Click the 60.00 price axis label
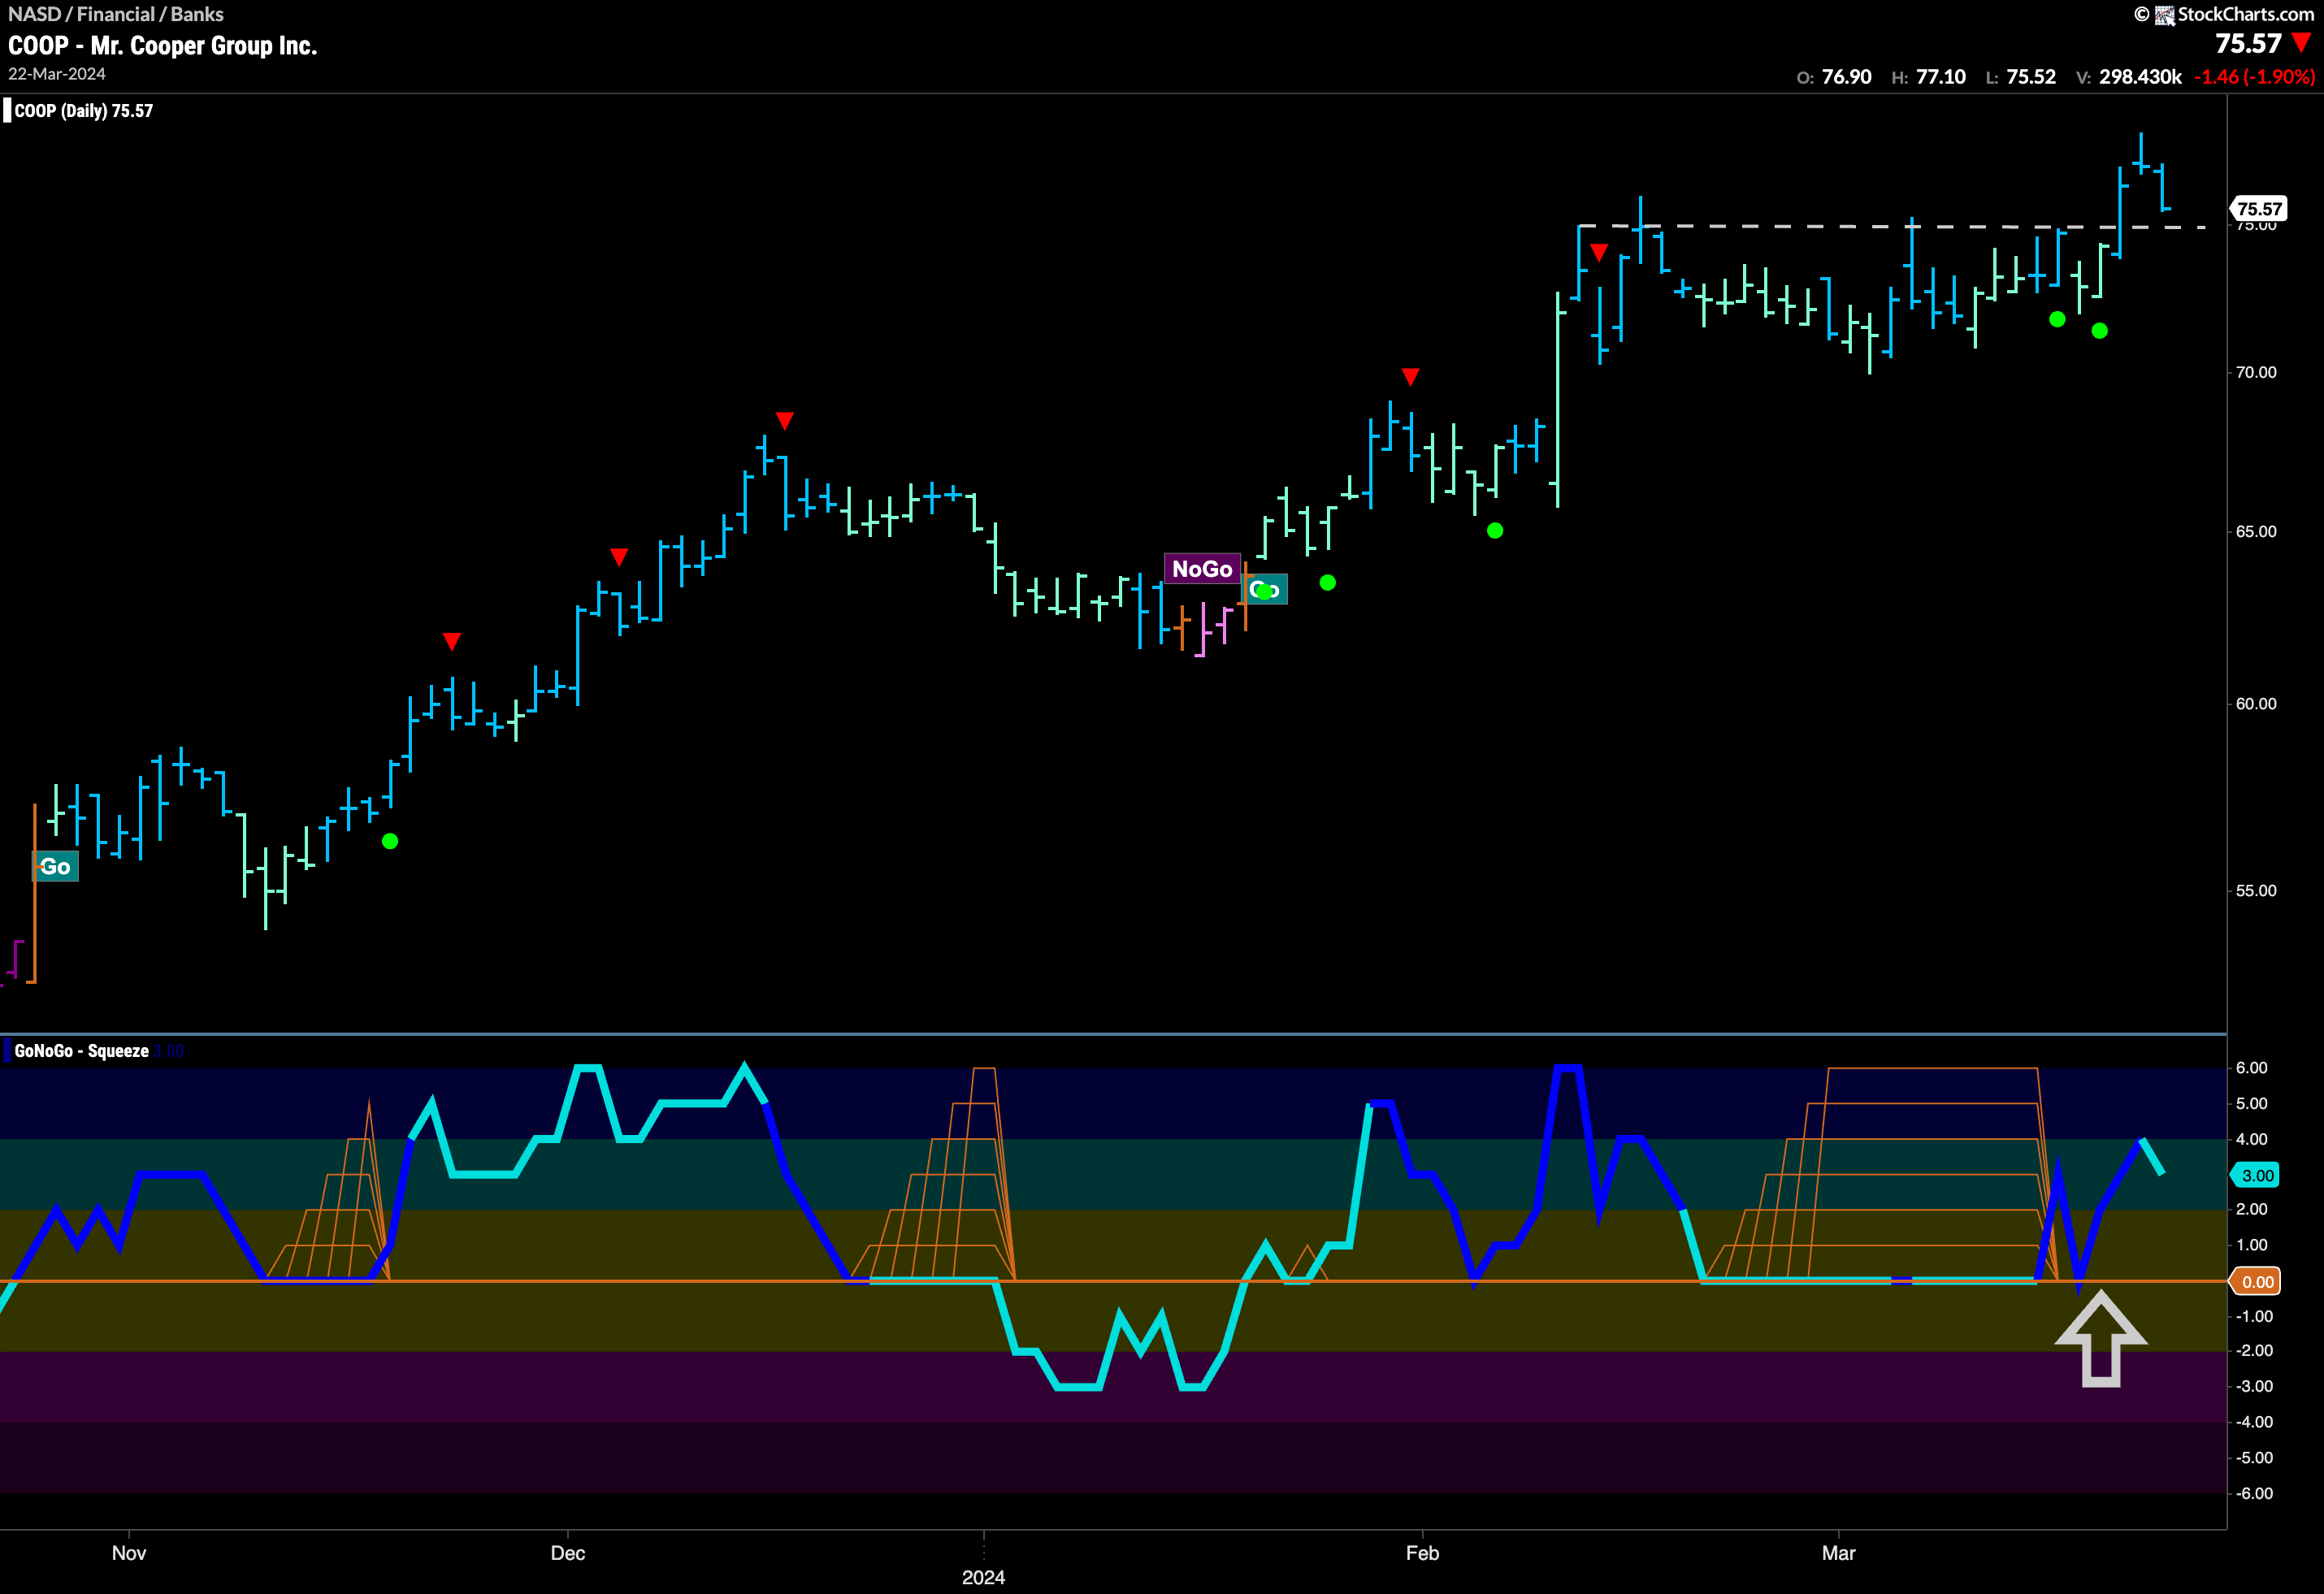Image resolution: width=2324 pixels, height=1594 pixels. [2256, 704]
